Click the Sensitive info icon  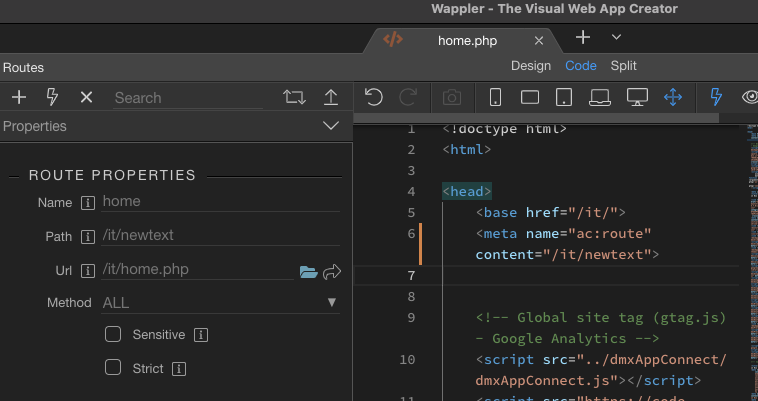(x=201, y=335)
